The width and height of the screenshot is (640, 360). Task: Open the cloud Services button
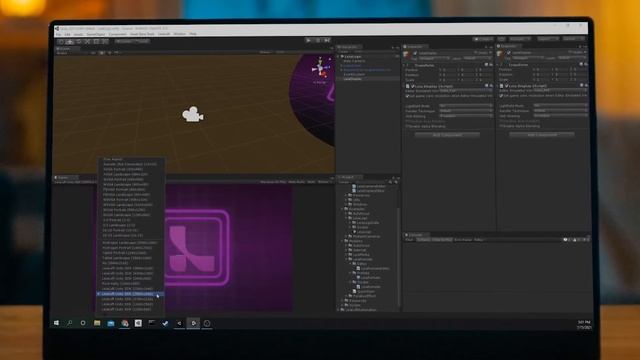coord(501,39)
